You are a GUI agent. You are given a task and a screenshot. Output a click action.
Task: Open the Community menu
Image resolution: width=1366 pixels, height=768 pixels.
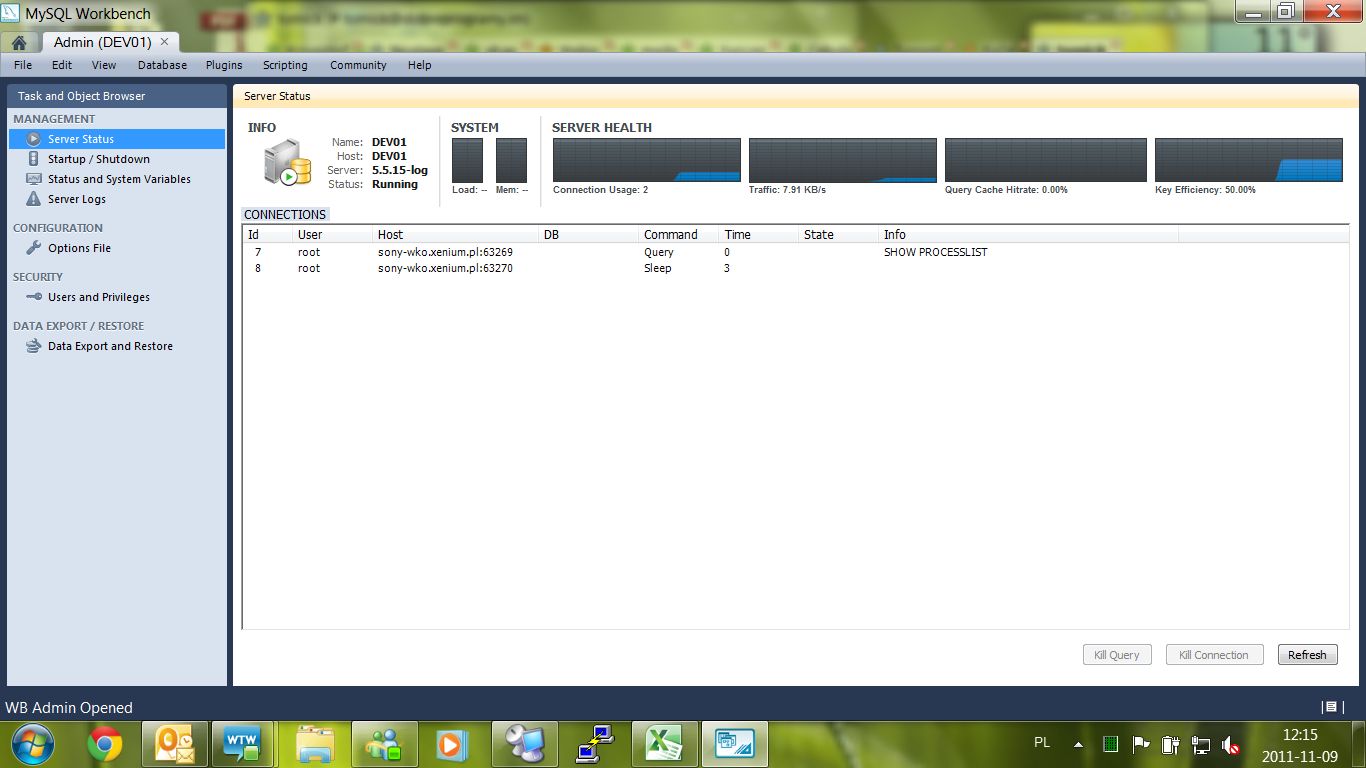pos(358,65)
